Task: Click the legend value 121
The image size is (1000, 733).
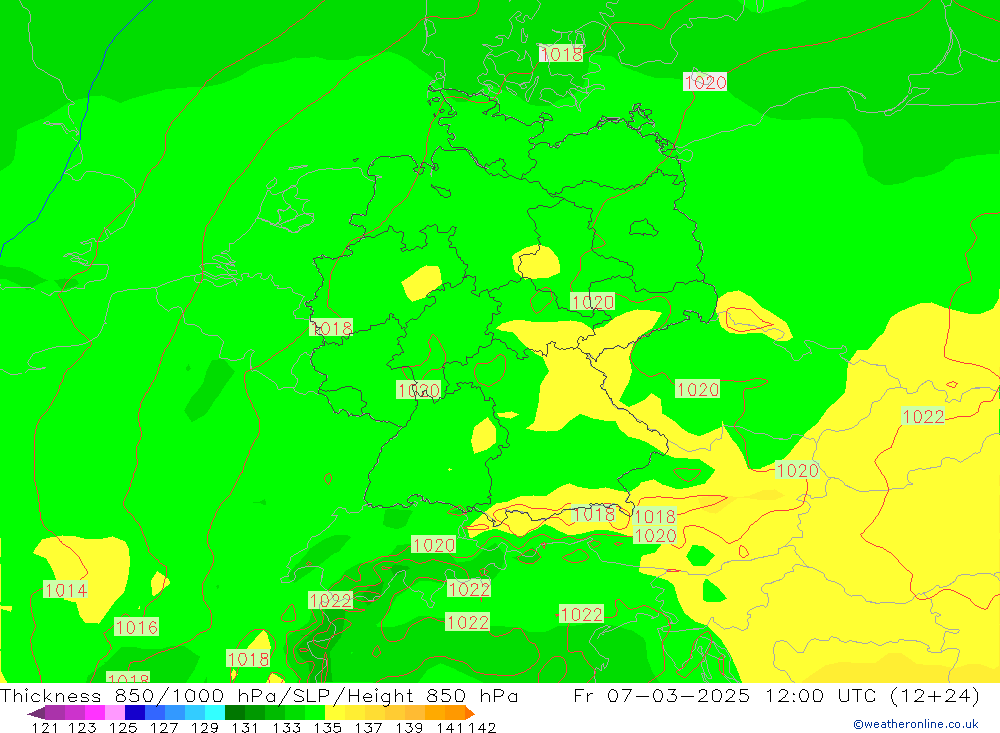Action: pyautogui.click(x=45, y=727)
